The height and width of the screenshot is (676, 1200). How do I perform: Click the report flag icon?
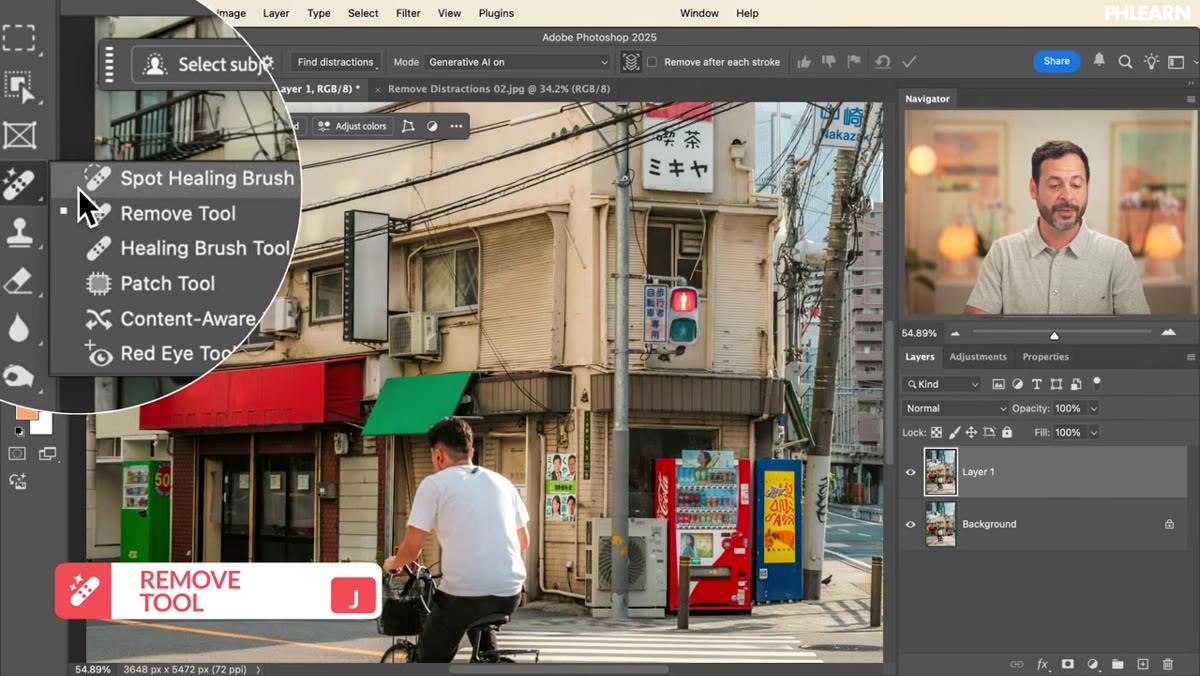coord(854,62)
